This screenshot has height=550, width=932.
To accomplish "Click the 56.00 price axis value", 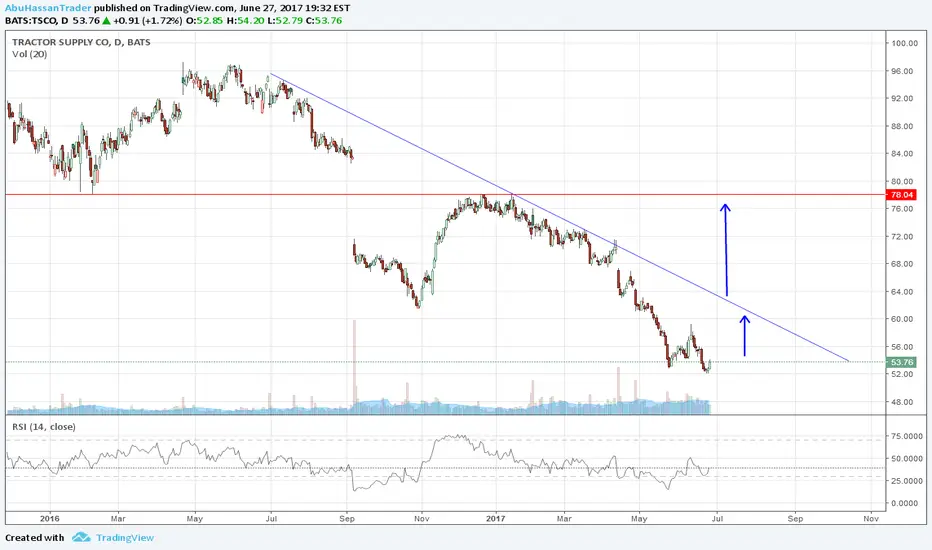I will [x=902, y=347].
